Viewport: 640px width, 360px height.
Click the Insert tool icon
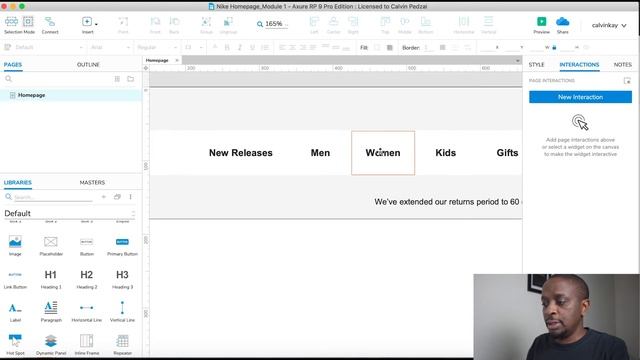pos(87,21)
